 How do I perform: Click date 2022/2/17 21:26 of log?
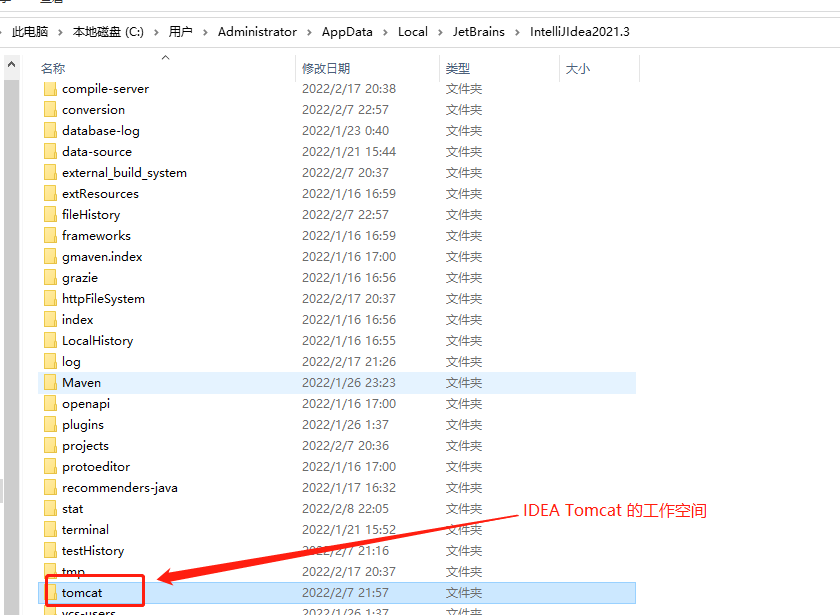349,362
